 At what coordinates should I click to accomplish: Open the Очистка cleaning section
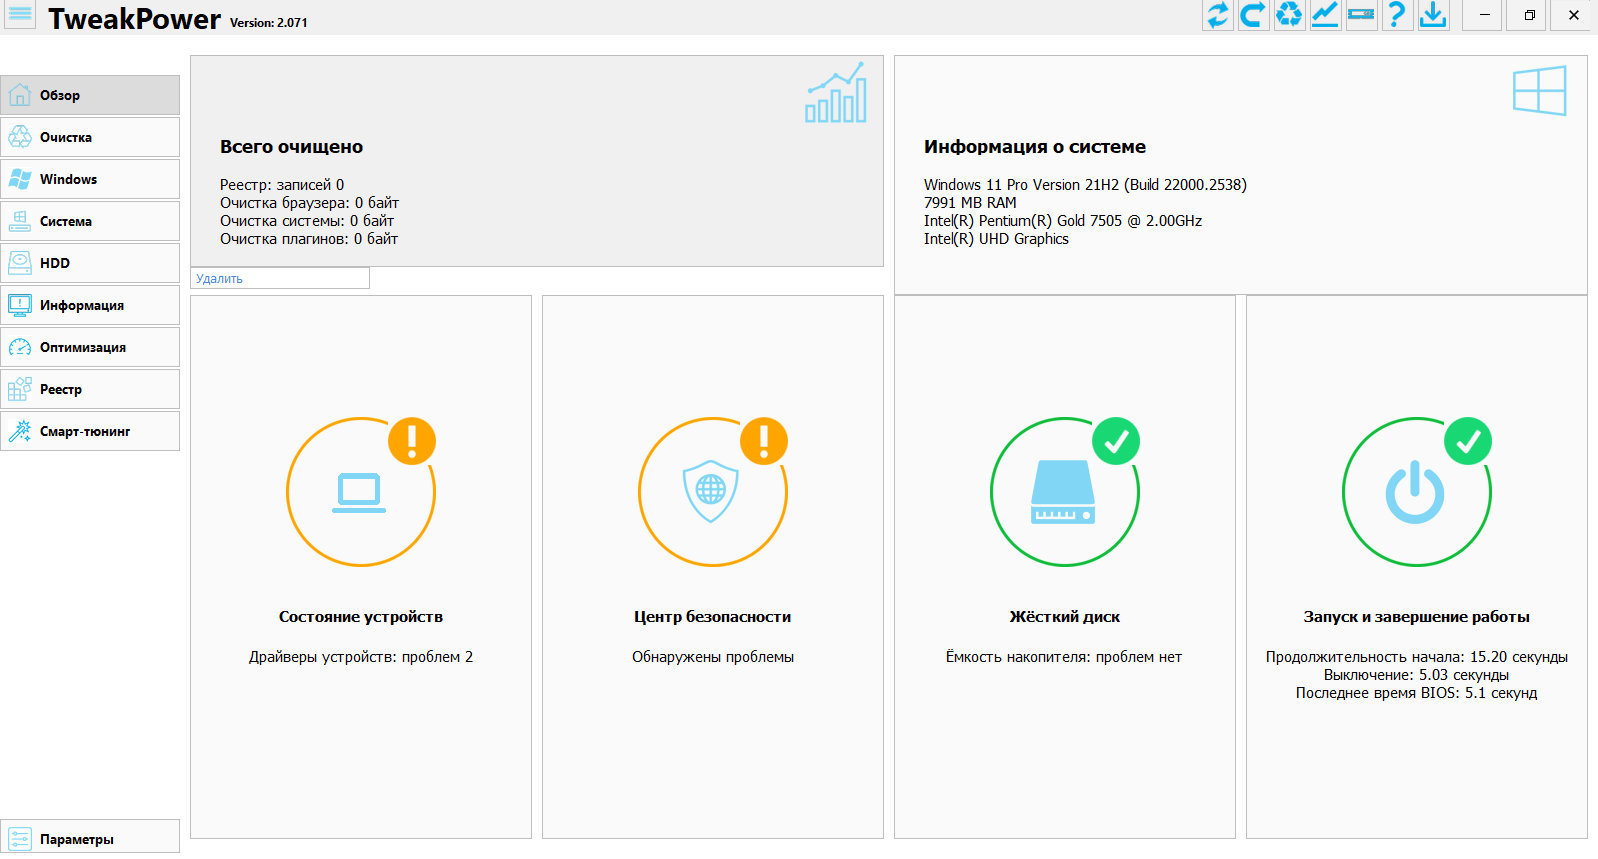[x=90, y=137]
